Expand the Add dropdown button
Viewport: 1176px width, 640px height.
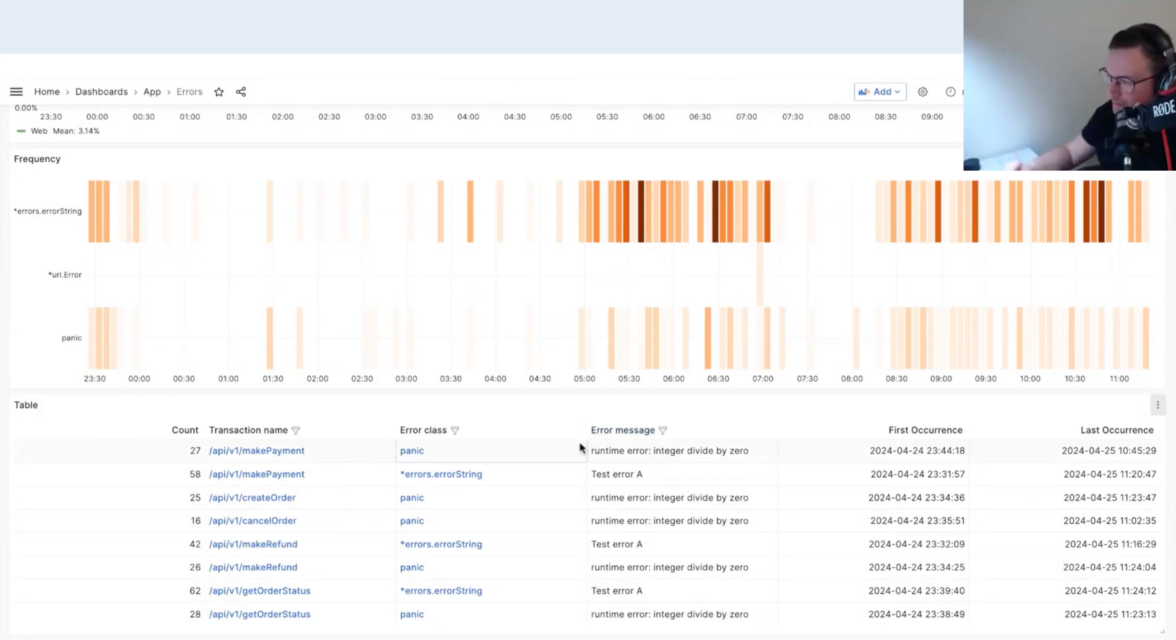point(880,92)
